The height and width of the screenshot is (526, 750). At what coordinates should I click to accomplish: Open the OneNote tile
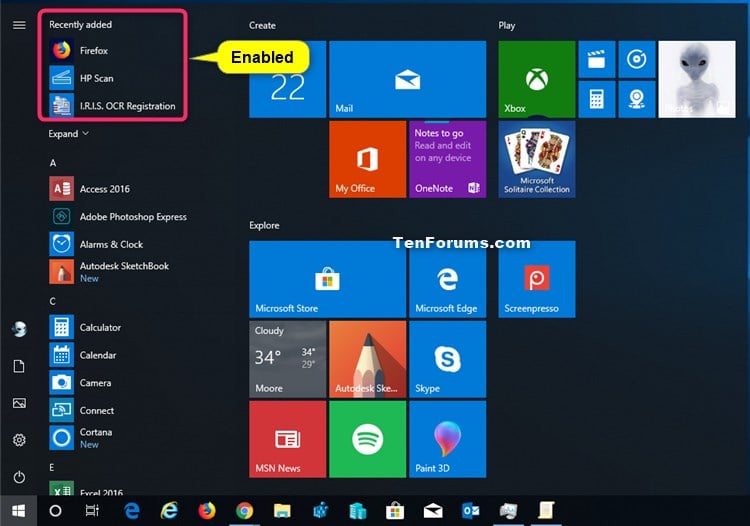448,159
